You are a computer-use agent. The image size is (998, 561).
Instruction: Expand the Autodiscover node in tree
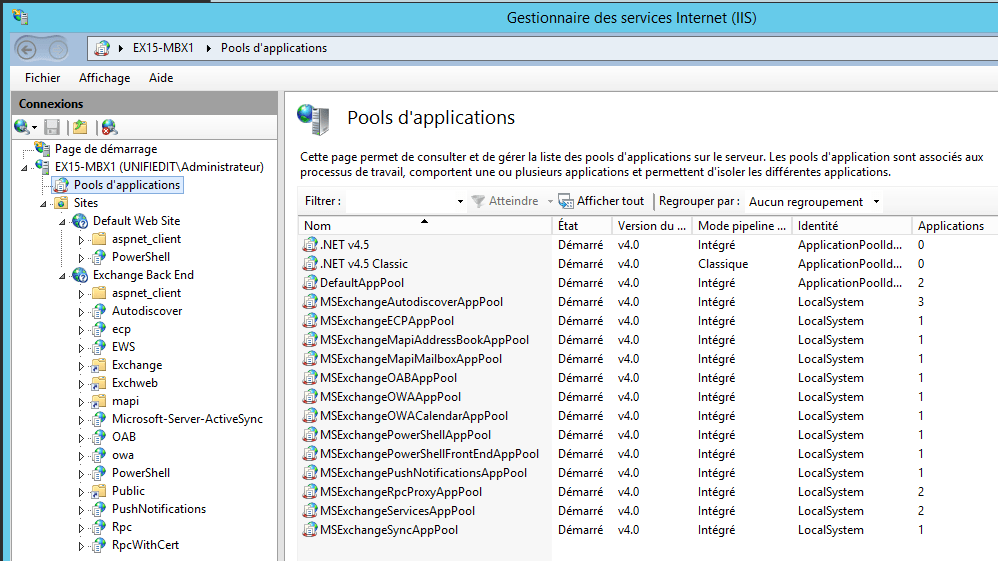point(82,311)
